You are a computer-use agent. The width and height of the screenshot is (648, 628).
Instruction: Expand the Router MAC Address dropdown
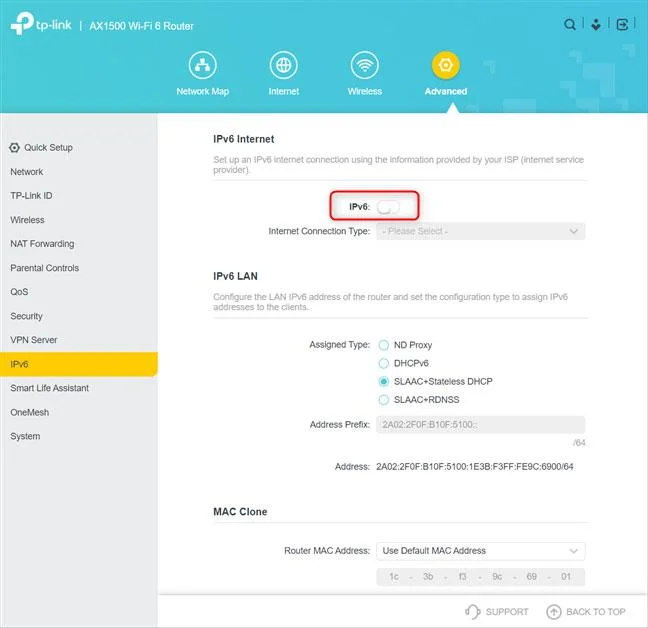click(481, 551)
